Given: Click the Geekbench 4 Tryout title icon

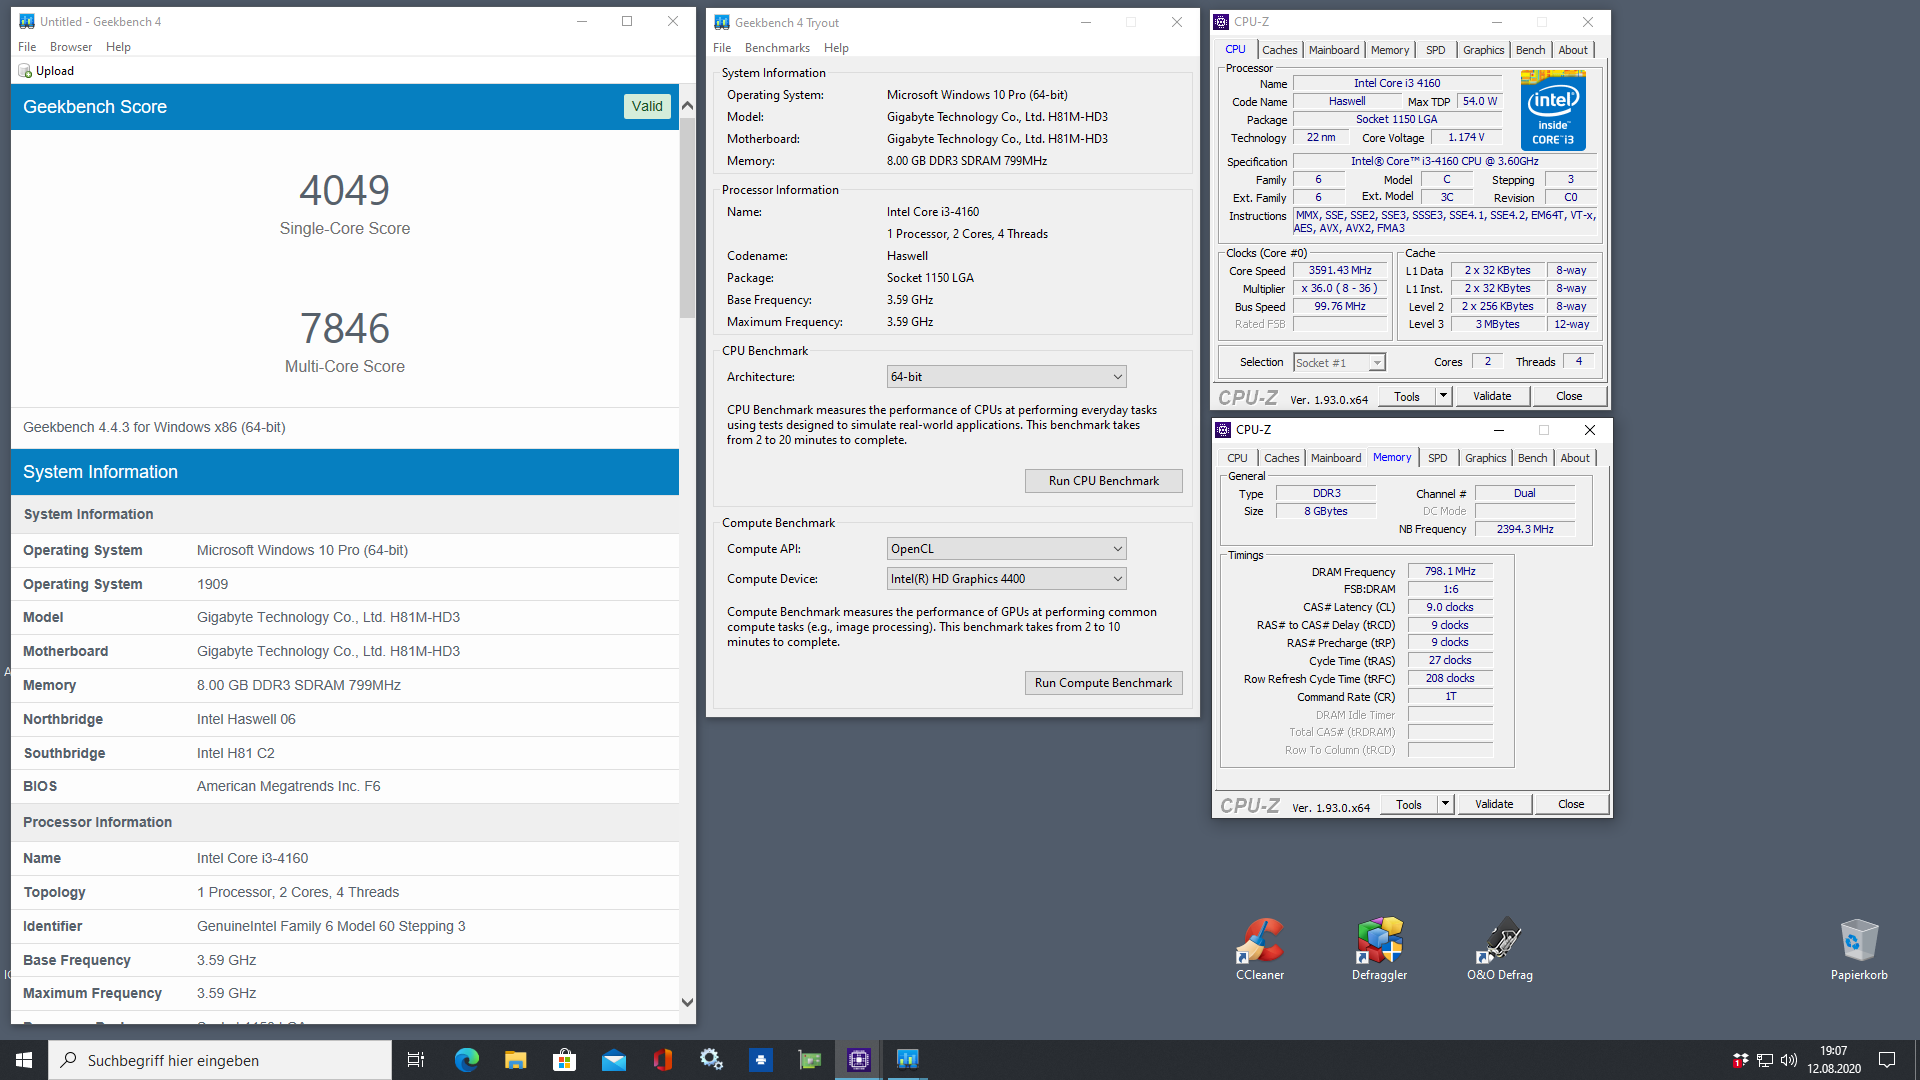Looking at the screenshot, I should tap(722, 22).
